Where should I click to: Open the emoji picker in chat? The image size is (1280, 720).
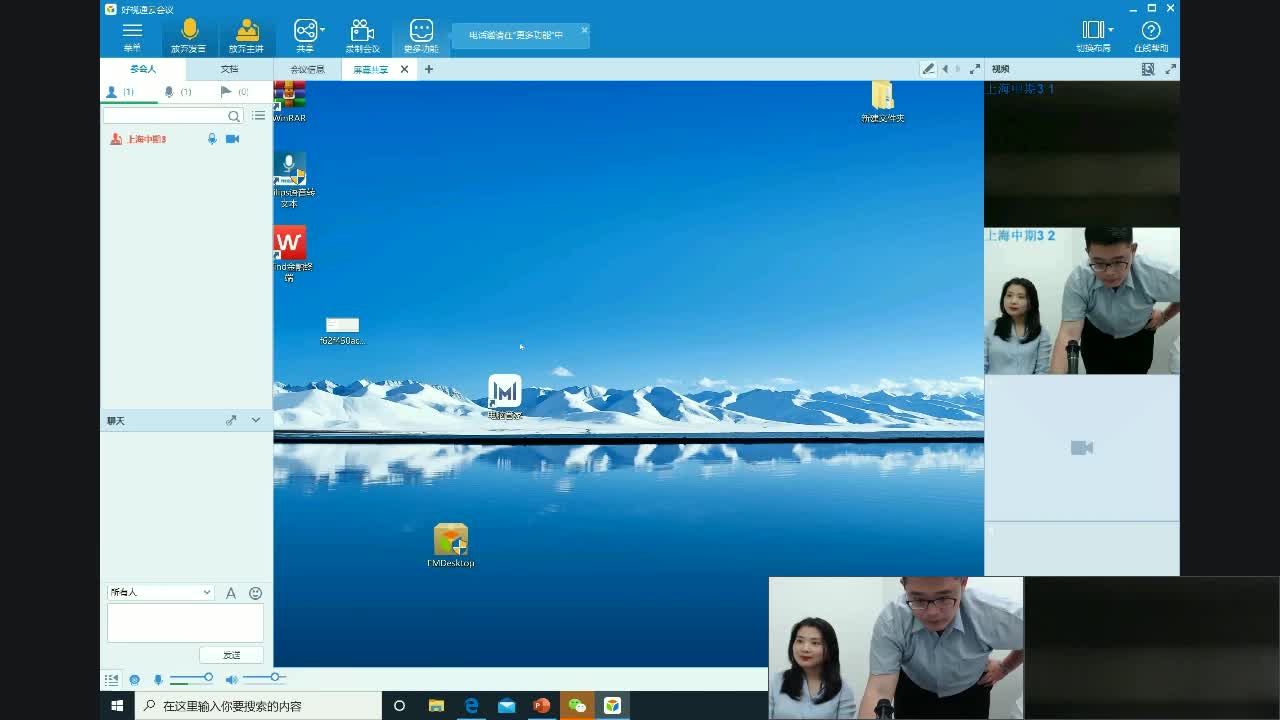pos(255,593)
